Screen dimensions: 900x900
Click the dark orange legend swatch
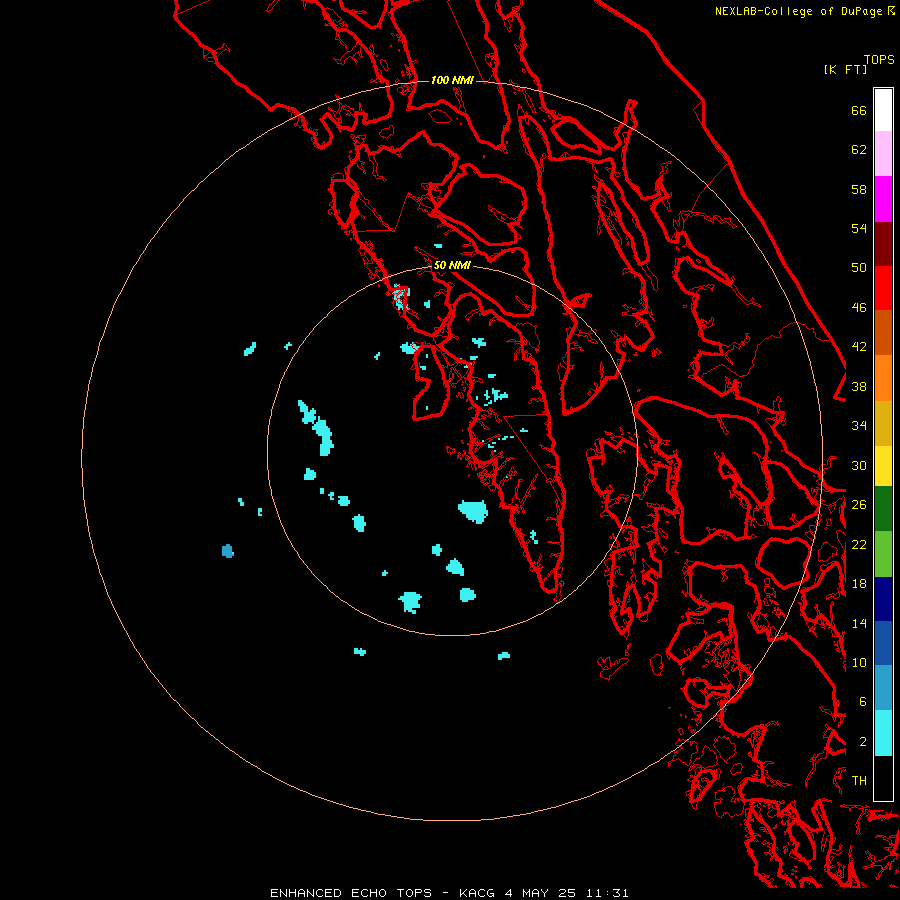pyautogui.click(x=883, y=332)
